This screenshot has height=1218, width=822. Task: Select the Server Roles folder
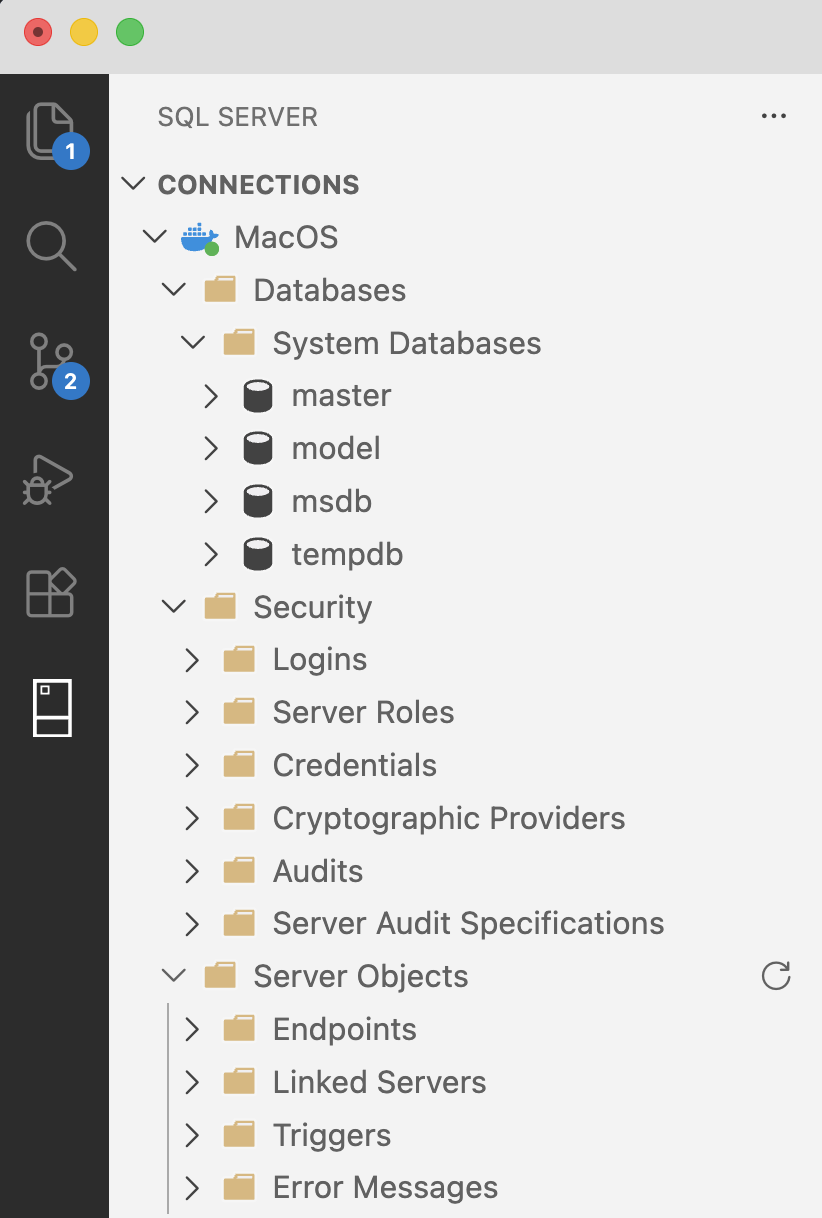pyautogui.click(x=362, y=712)
